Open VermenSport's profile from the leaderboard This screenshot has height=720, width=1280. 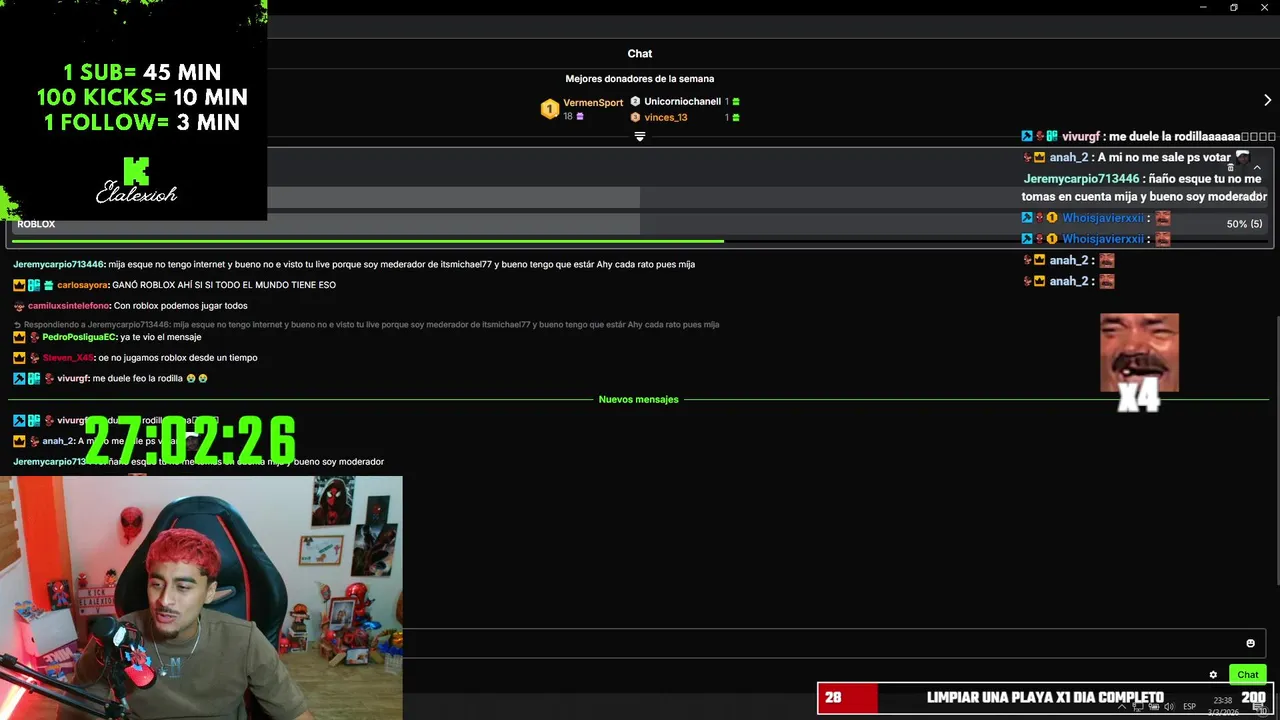tap(593, 102)
